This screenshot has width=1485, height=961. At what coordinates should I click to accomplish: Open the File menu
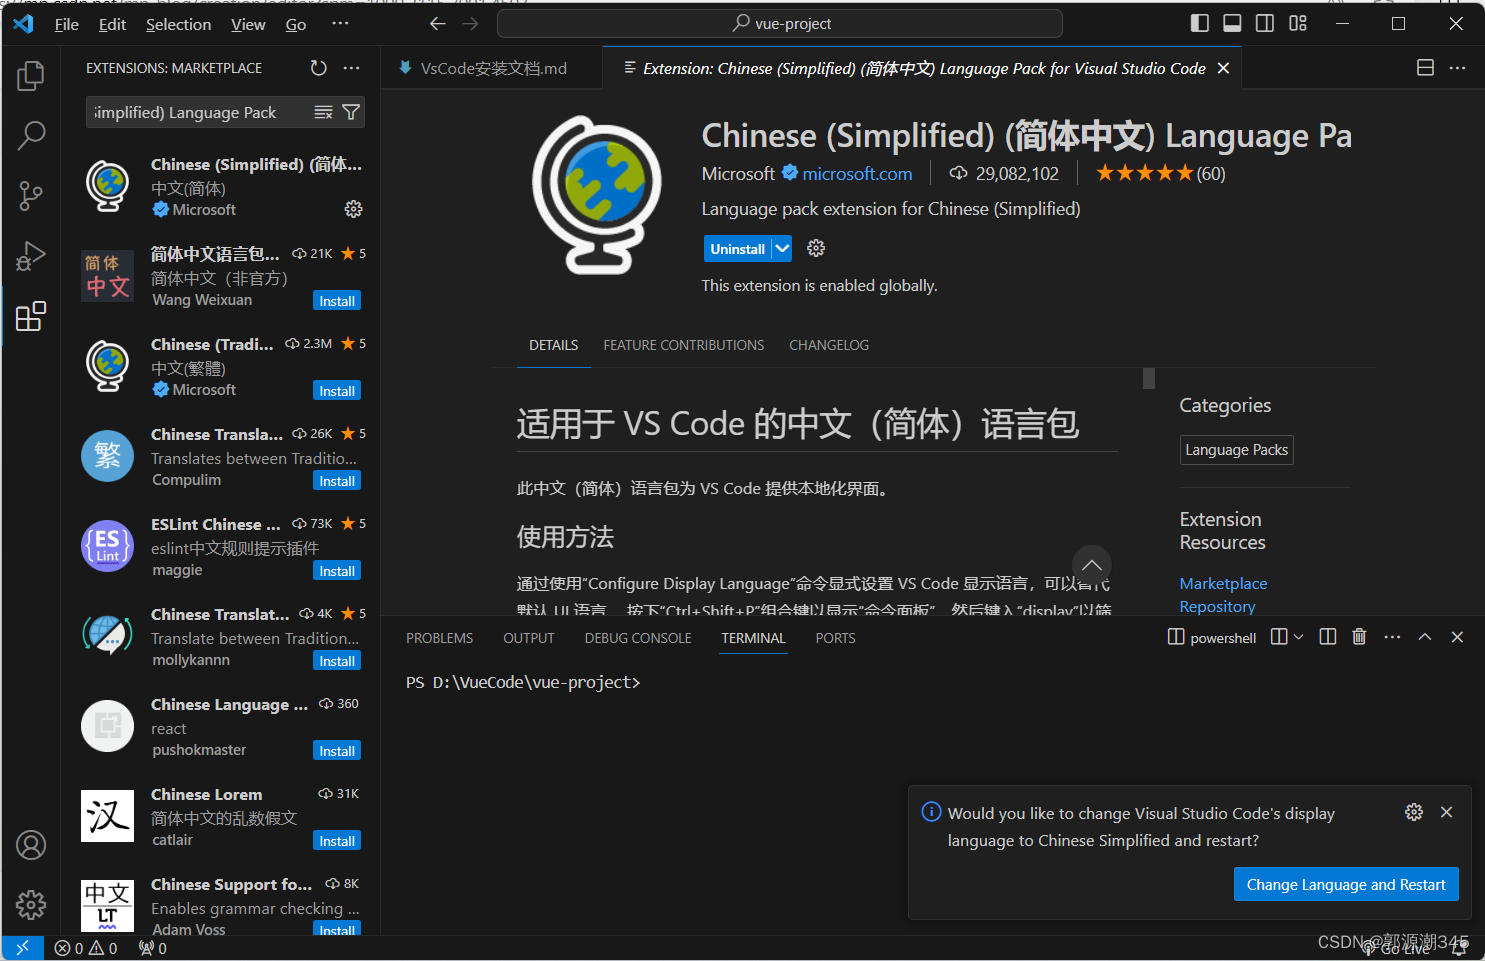coord(67,24)
